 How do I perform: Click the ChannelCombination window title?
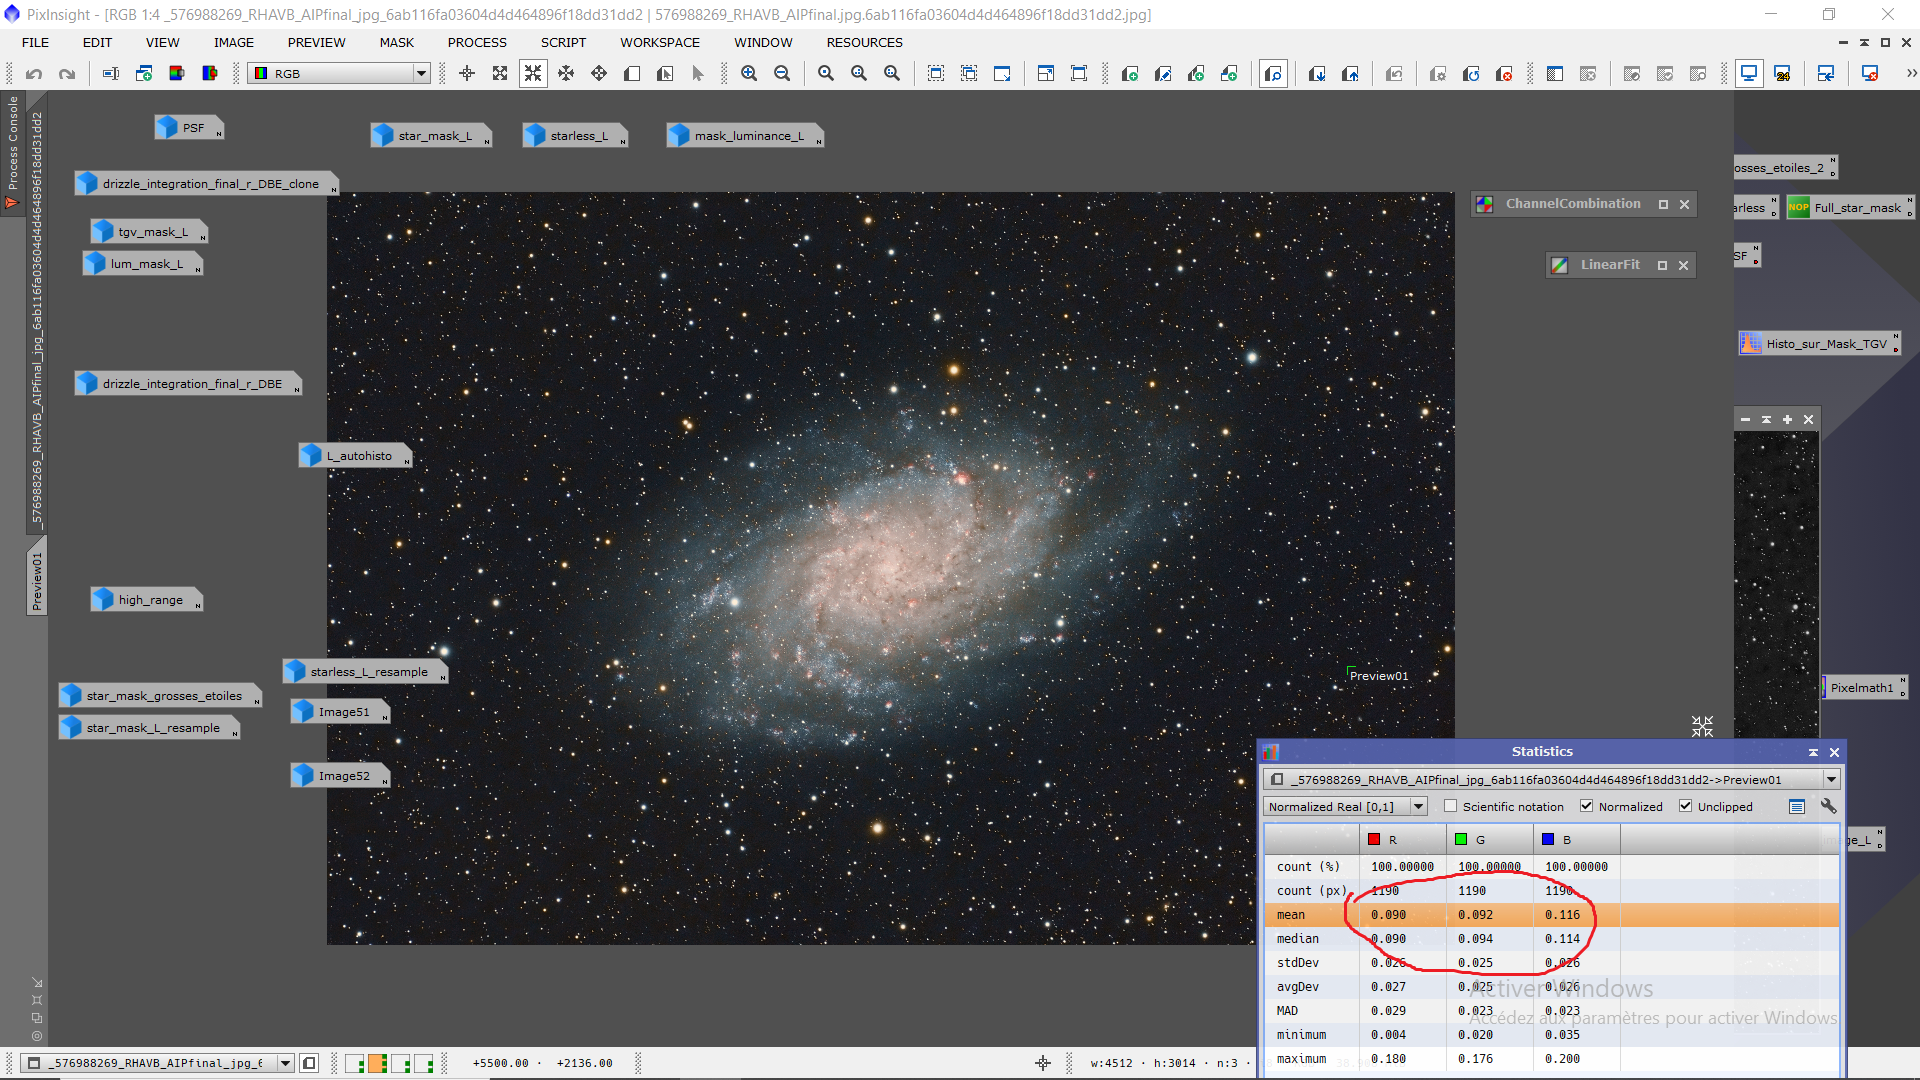(x=1572, y=204)
